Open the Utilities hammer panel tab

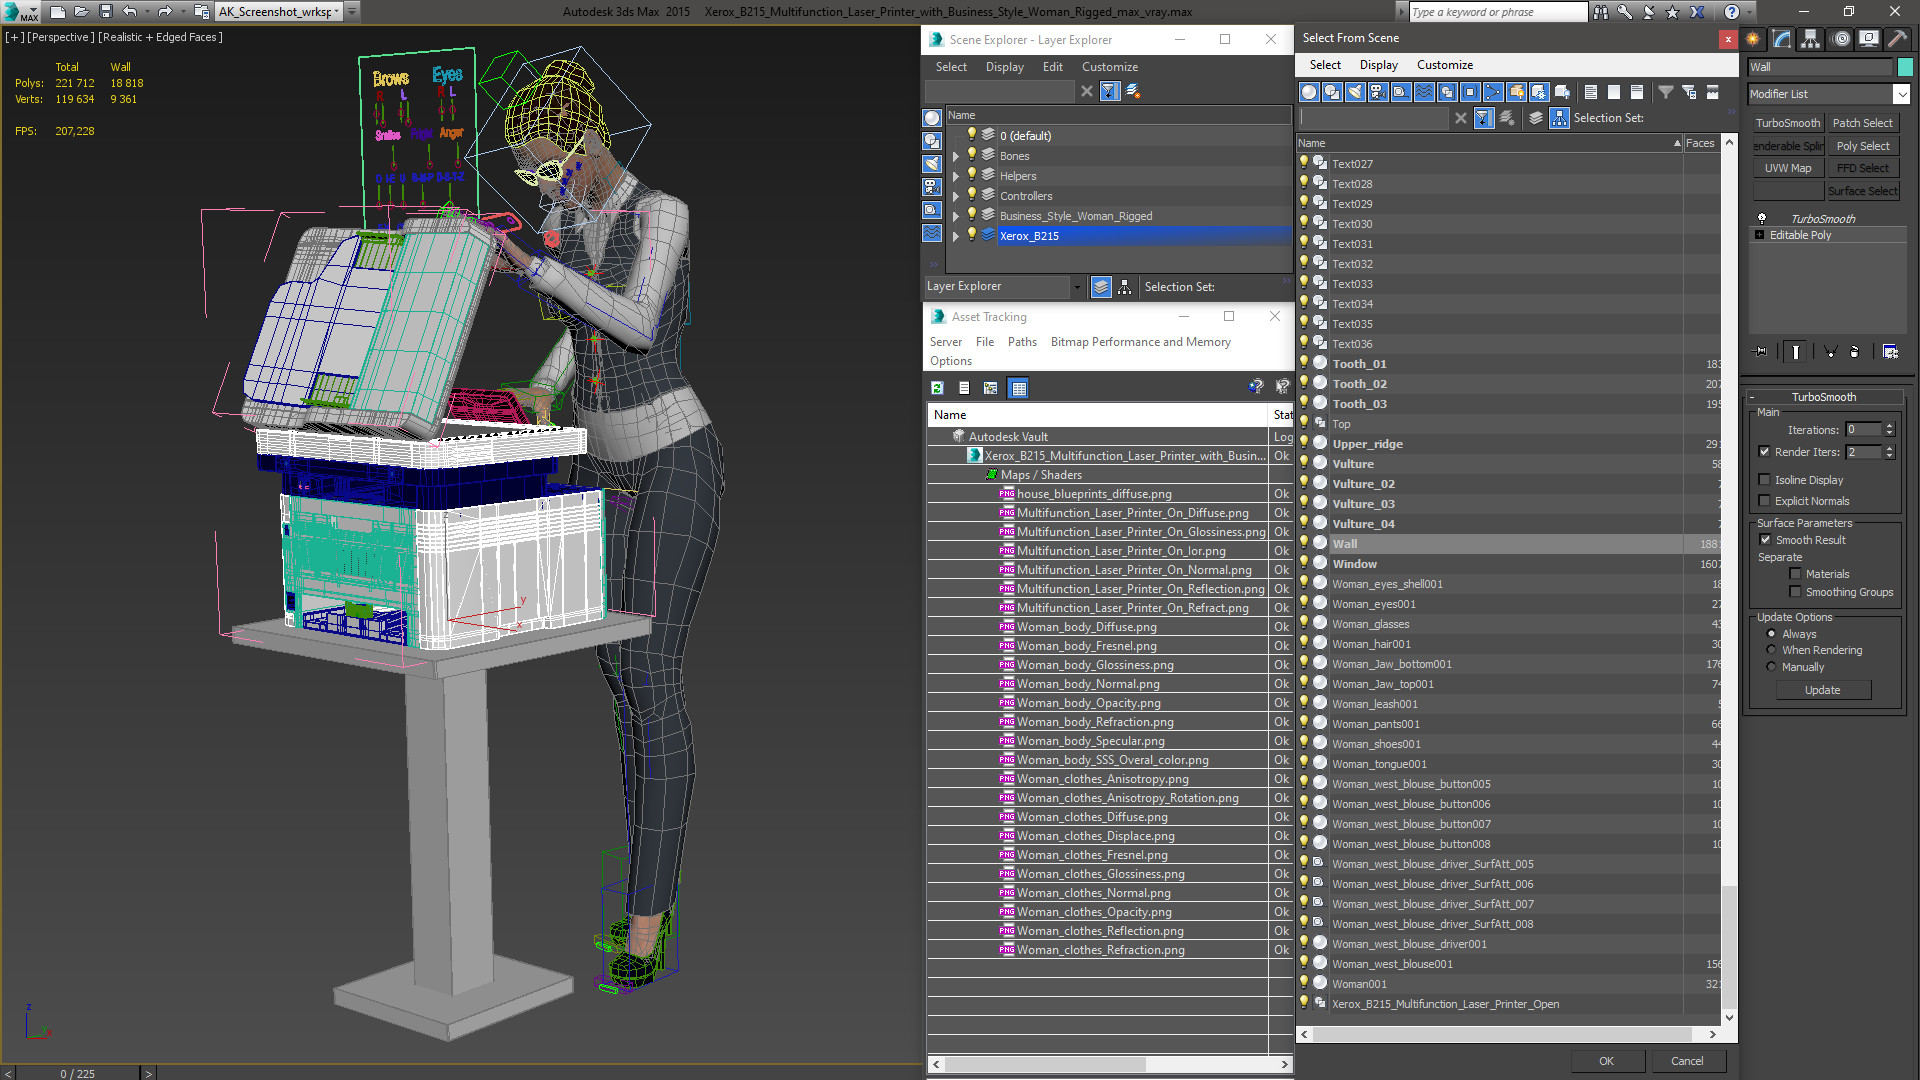tap(1897, 39)
